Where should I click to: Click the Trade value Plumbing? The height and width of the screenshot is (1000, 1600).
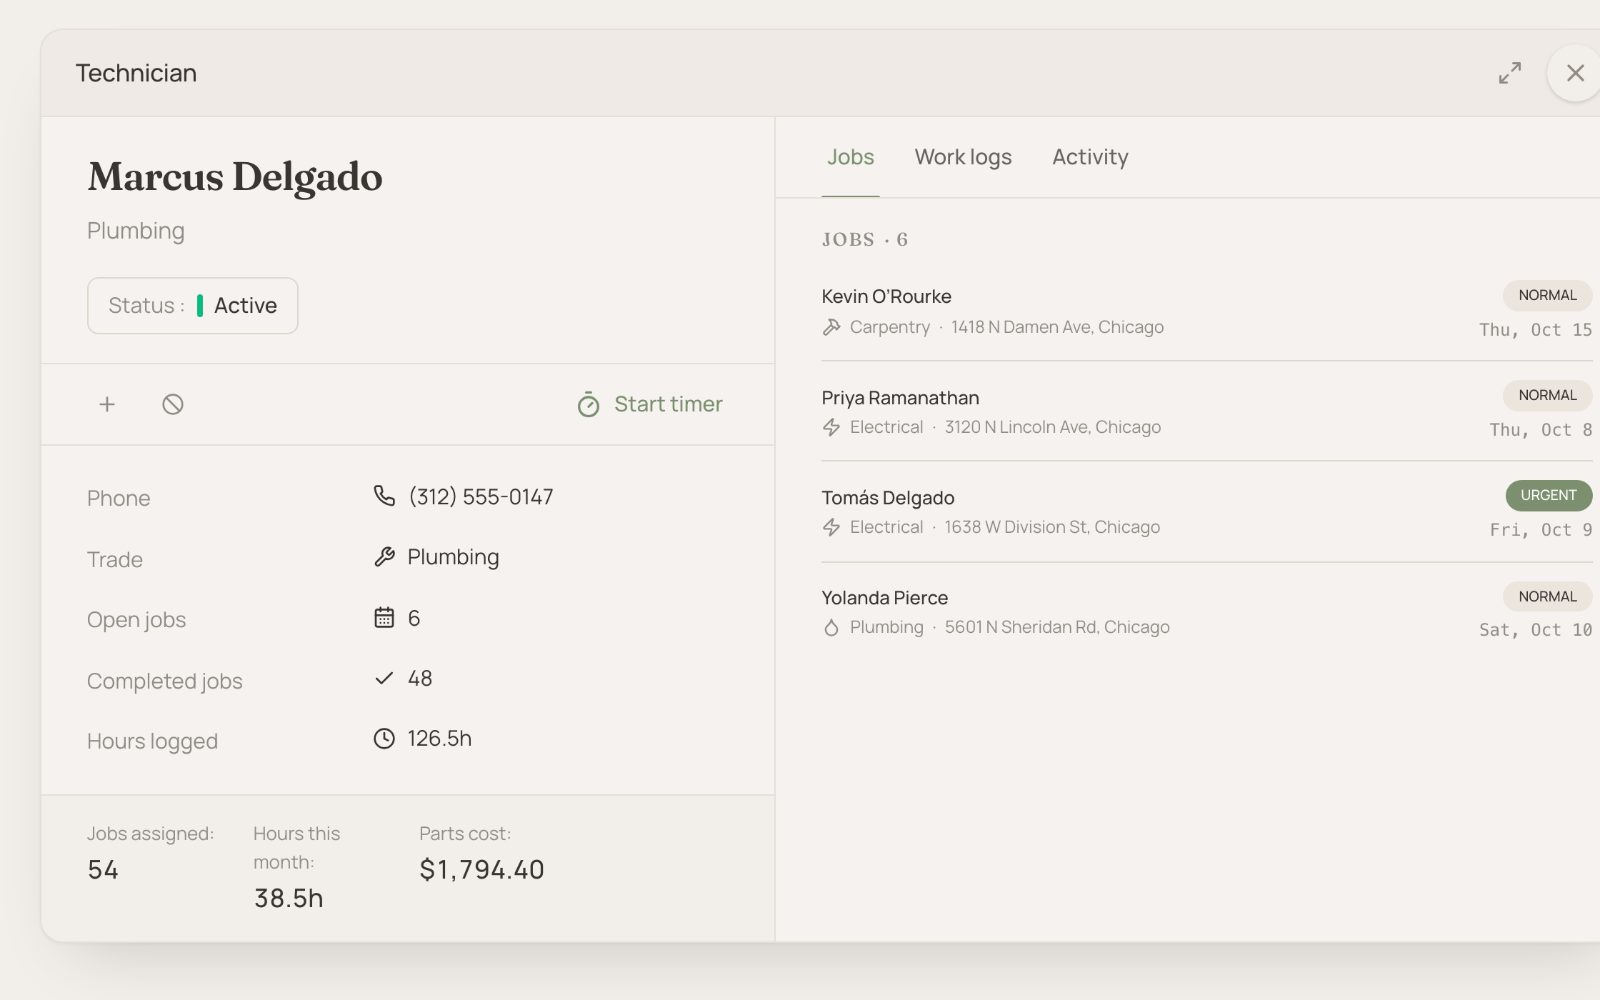click(x=453, y=557)
